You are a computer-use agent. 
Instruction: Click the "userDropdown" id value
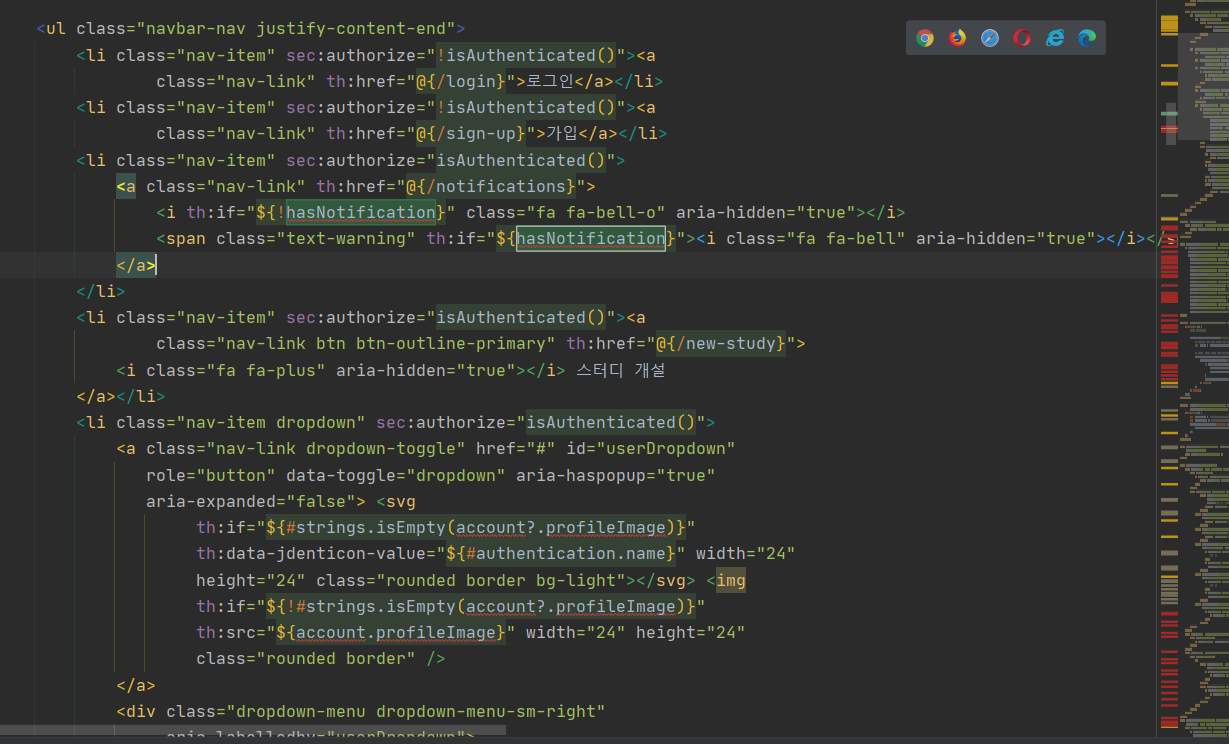tap(665, 448)
